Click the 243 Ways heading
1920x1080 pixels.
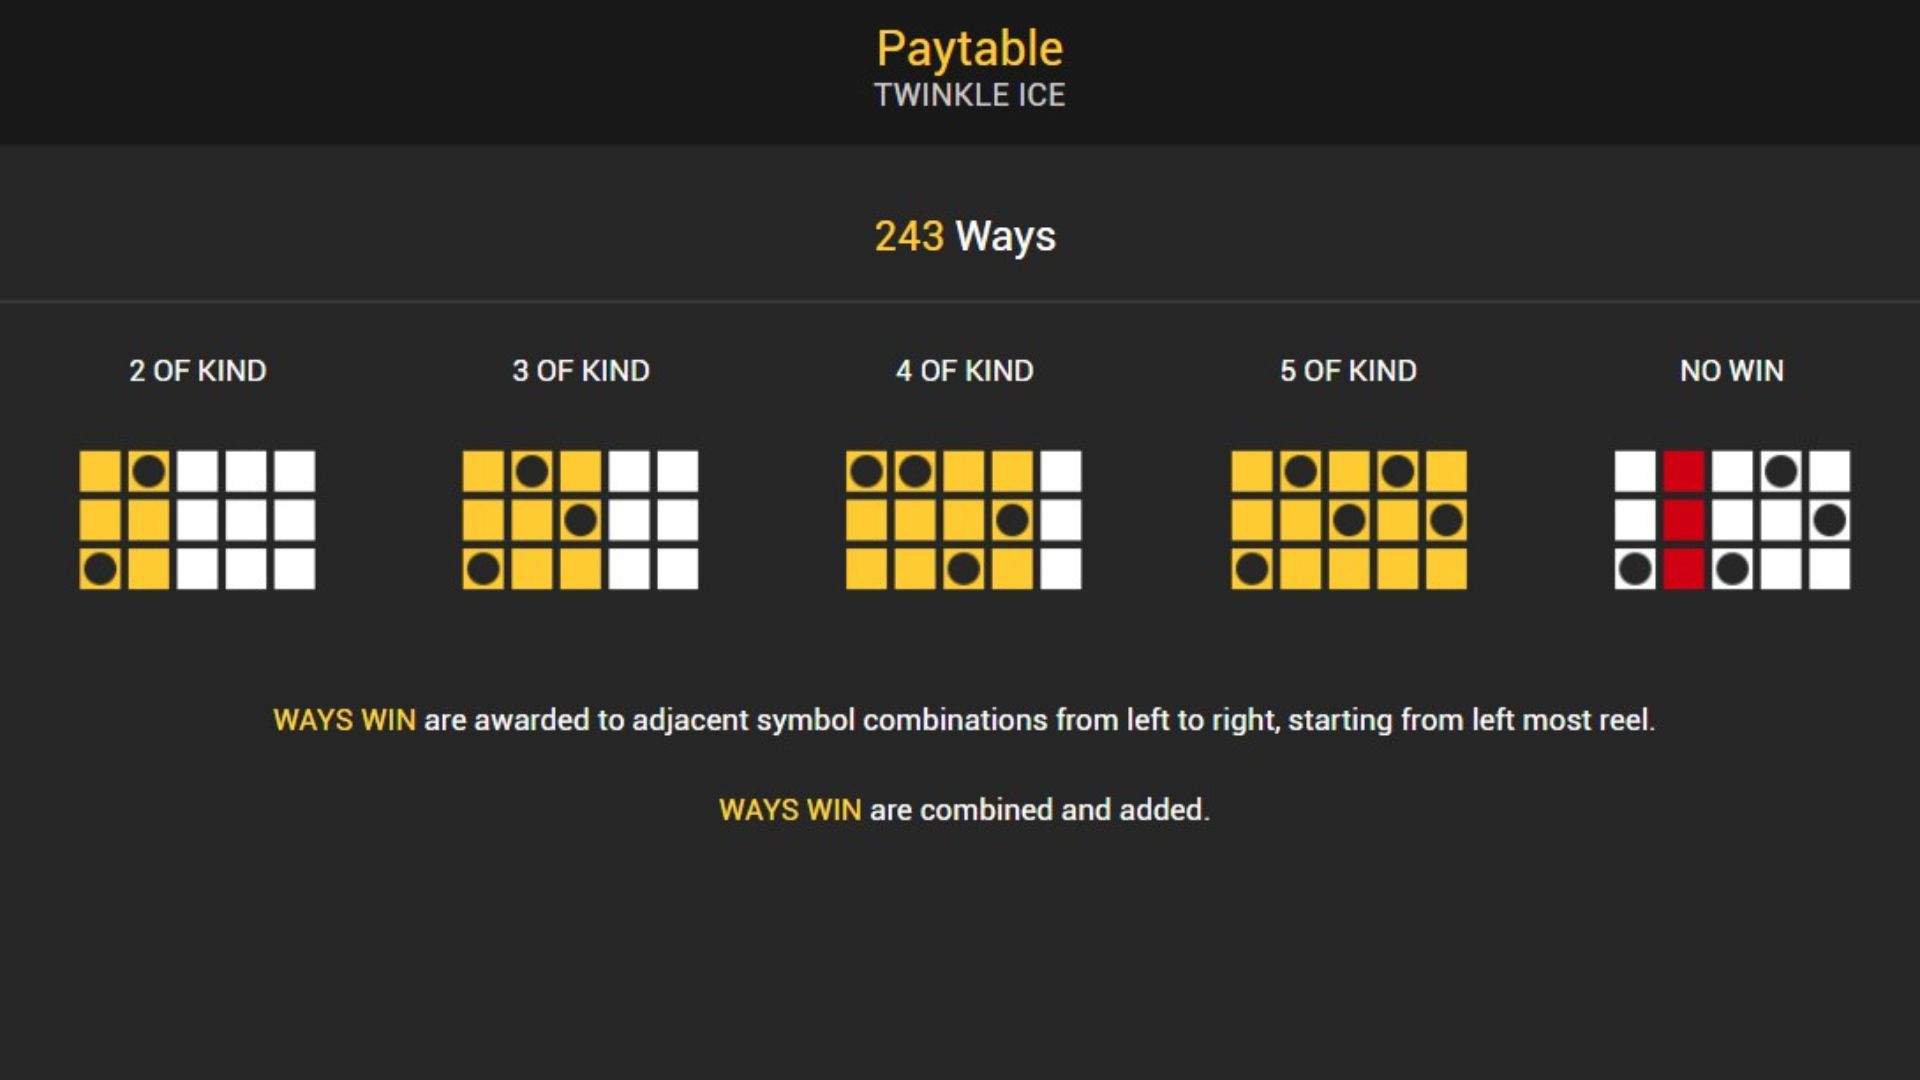[x=965, y=236]
